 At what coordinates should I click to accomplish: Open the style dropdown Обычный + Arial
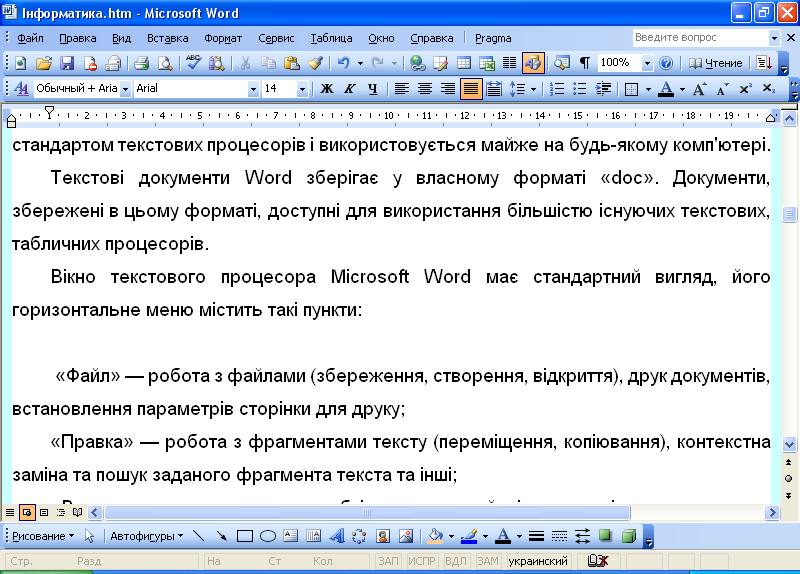pos(125,89)
